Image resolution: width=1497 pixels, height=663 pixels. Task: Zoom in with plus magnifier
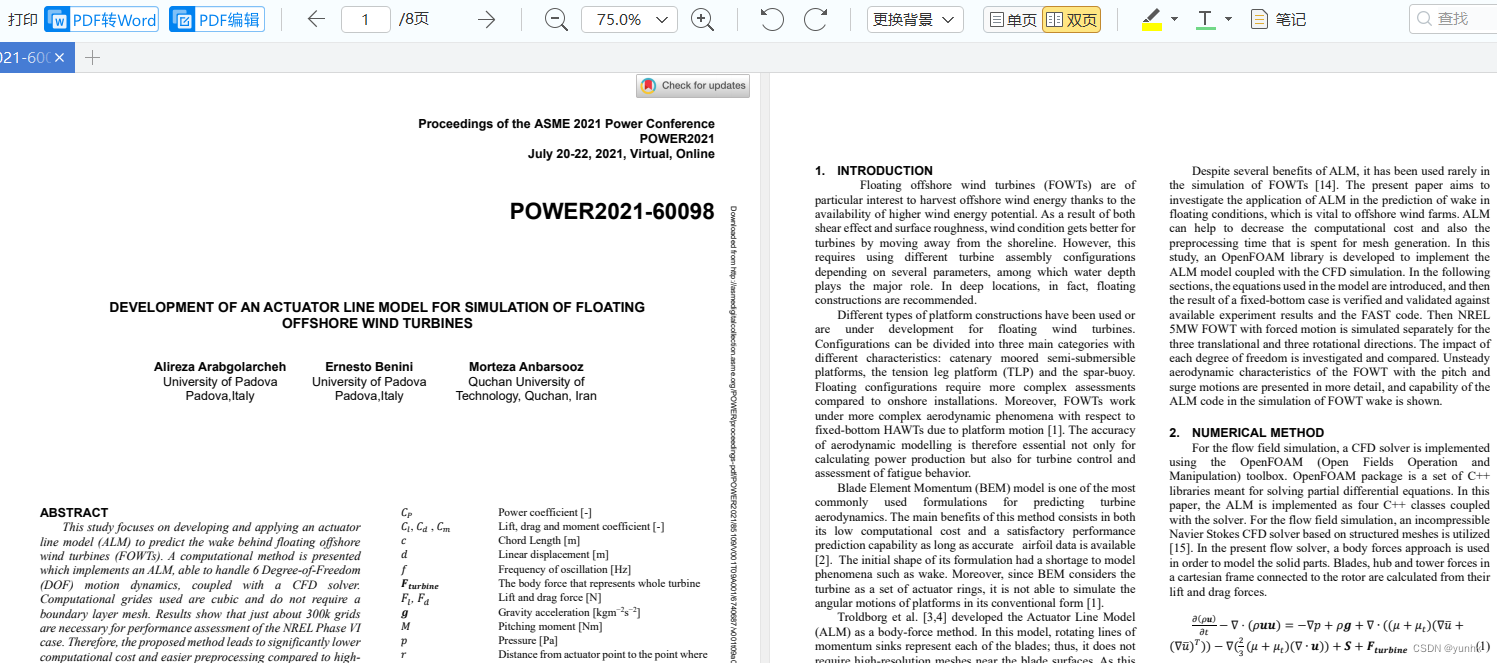(x=703, y=19)
